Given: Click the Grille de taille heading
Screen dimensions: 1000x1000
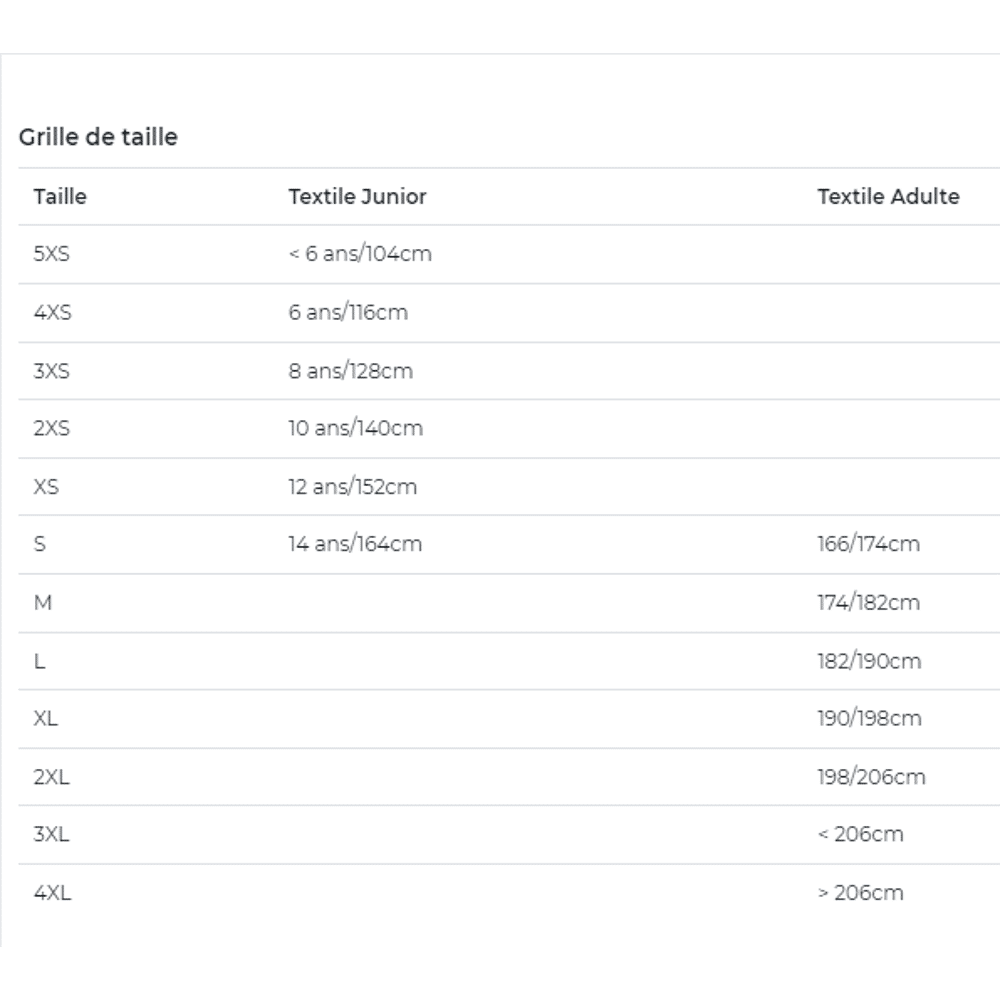Looking at the screenshot, I should [x=98, y=136].
